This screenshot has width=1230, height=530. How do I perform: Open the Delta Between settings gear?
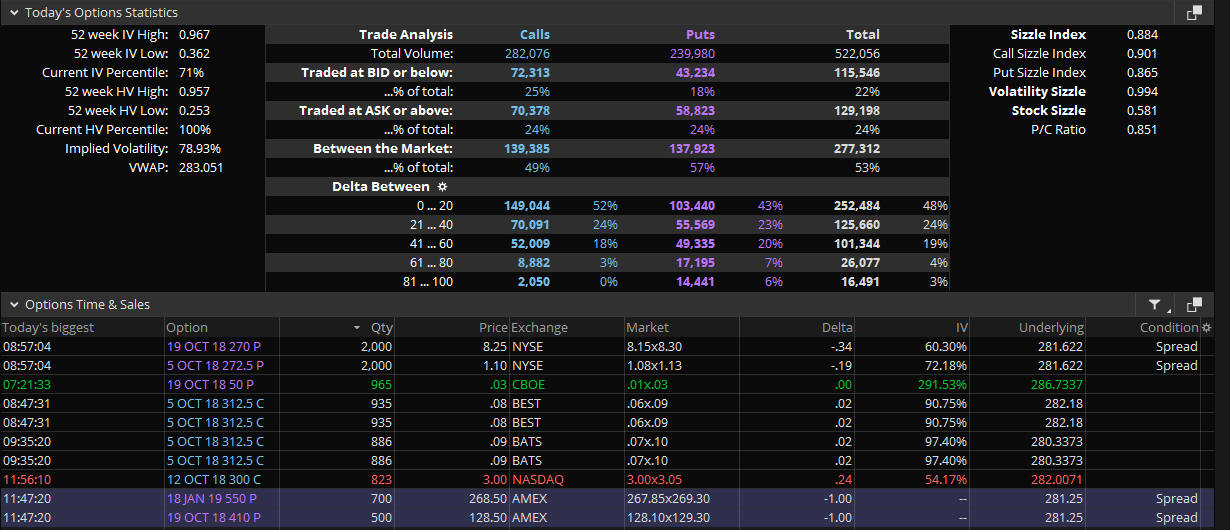click(x=443, y=186)
